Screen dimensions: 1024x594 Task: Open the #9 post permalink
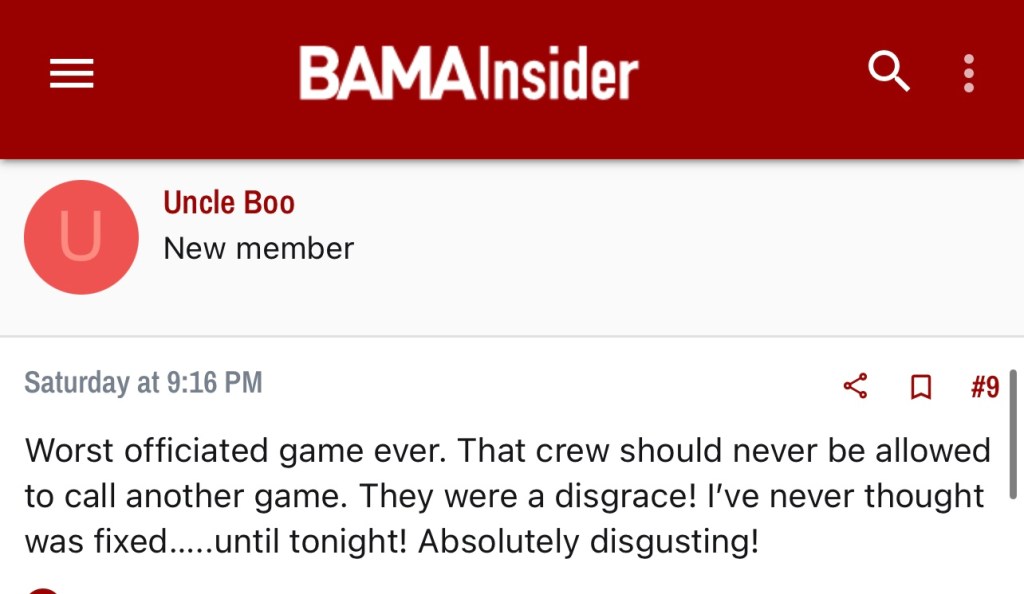click(985, 387)
